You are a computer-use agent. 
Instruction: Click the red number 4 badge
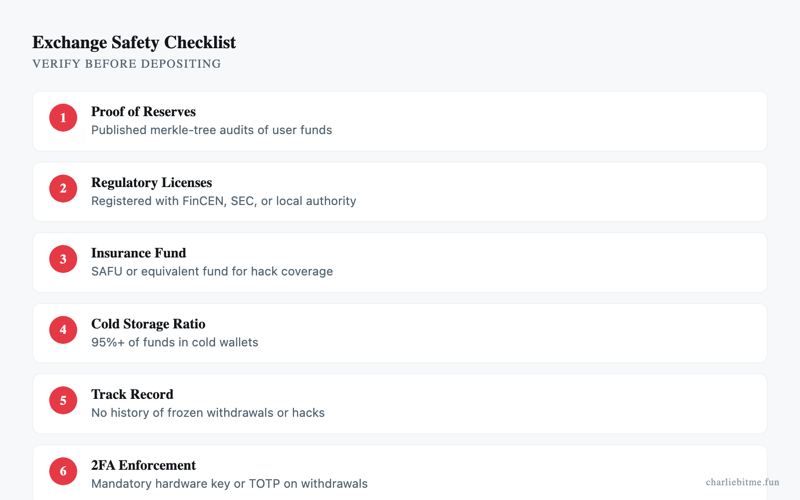point(63,330)
